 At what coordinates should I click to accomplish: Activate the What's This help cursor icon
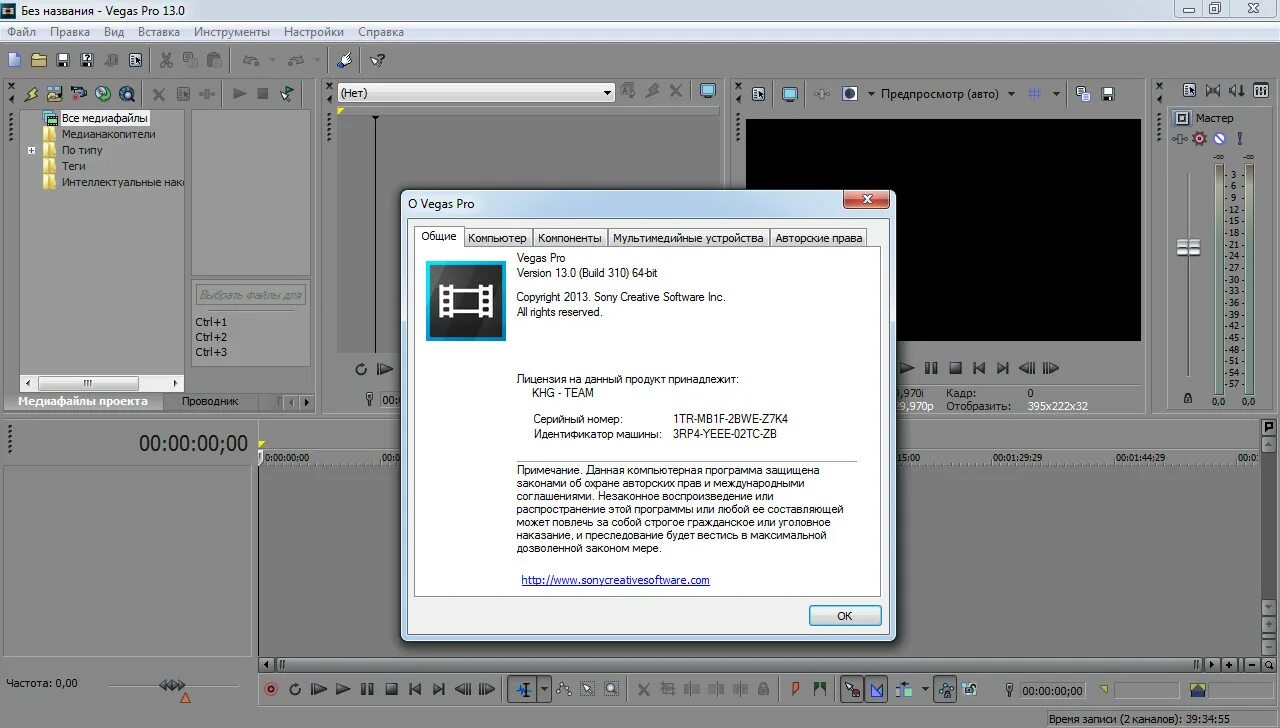[377, 60]
